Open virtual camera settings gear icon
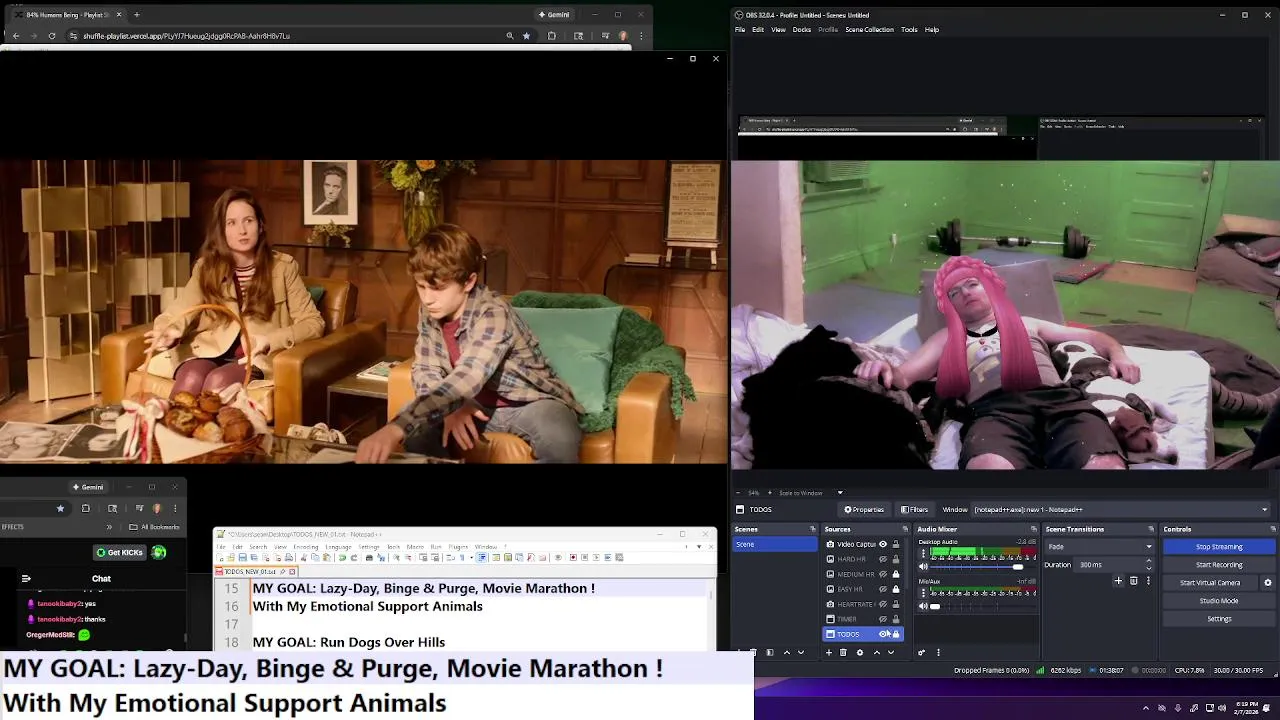The height and width of the screenshot is (720, 1280). click(x=1268, y=583)
